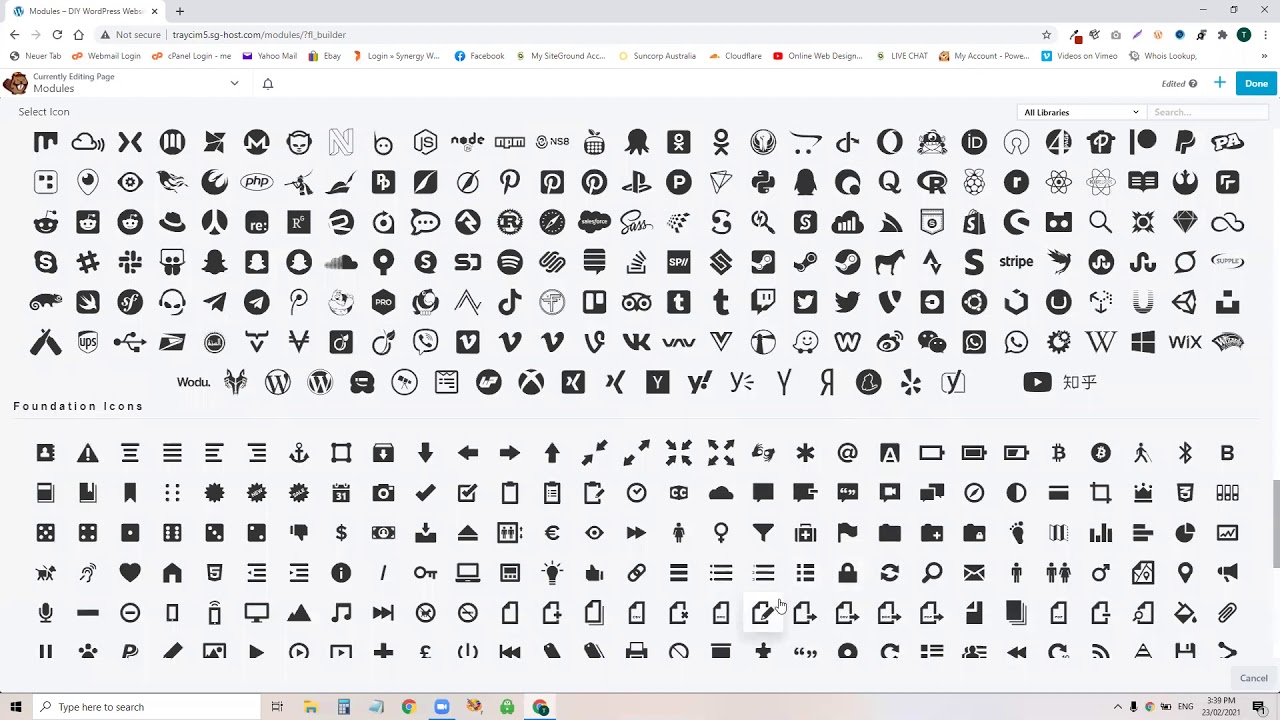Image resolution: width=1280 pixels, height=720 pixels.
Task: Select the Spotify icon
Action: pos(510,262)
